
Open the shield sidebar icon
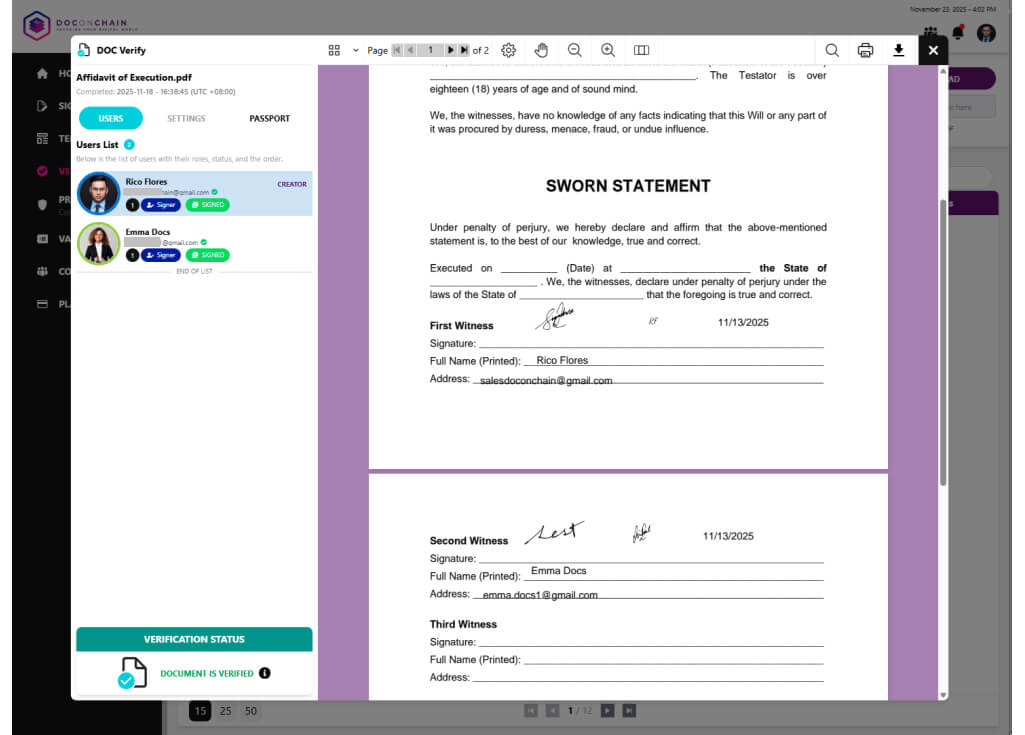pyautogui.click(x=42, y=205)
